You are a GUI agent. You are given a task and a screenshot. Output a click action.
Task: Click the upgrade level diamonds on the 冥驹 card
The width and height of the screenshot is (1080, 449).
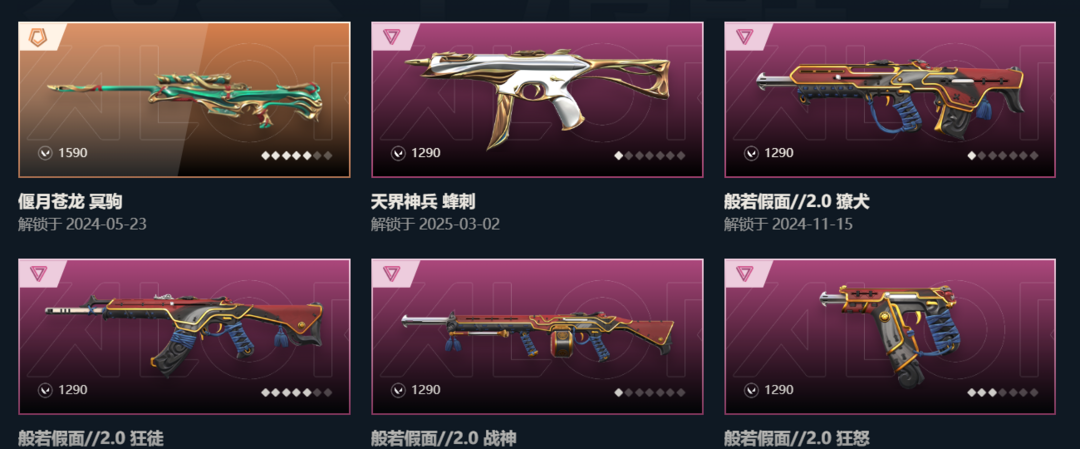[296, 156]
